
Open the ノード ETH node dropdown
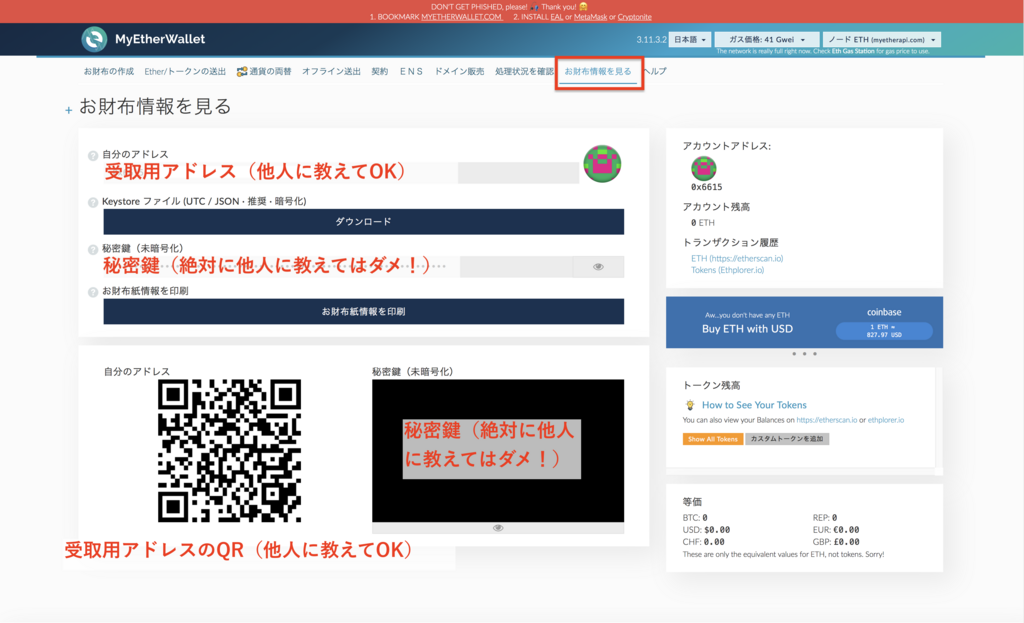(x=882, y=40)
